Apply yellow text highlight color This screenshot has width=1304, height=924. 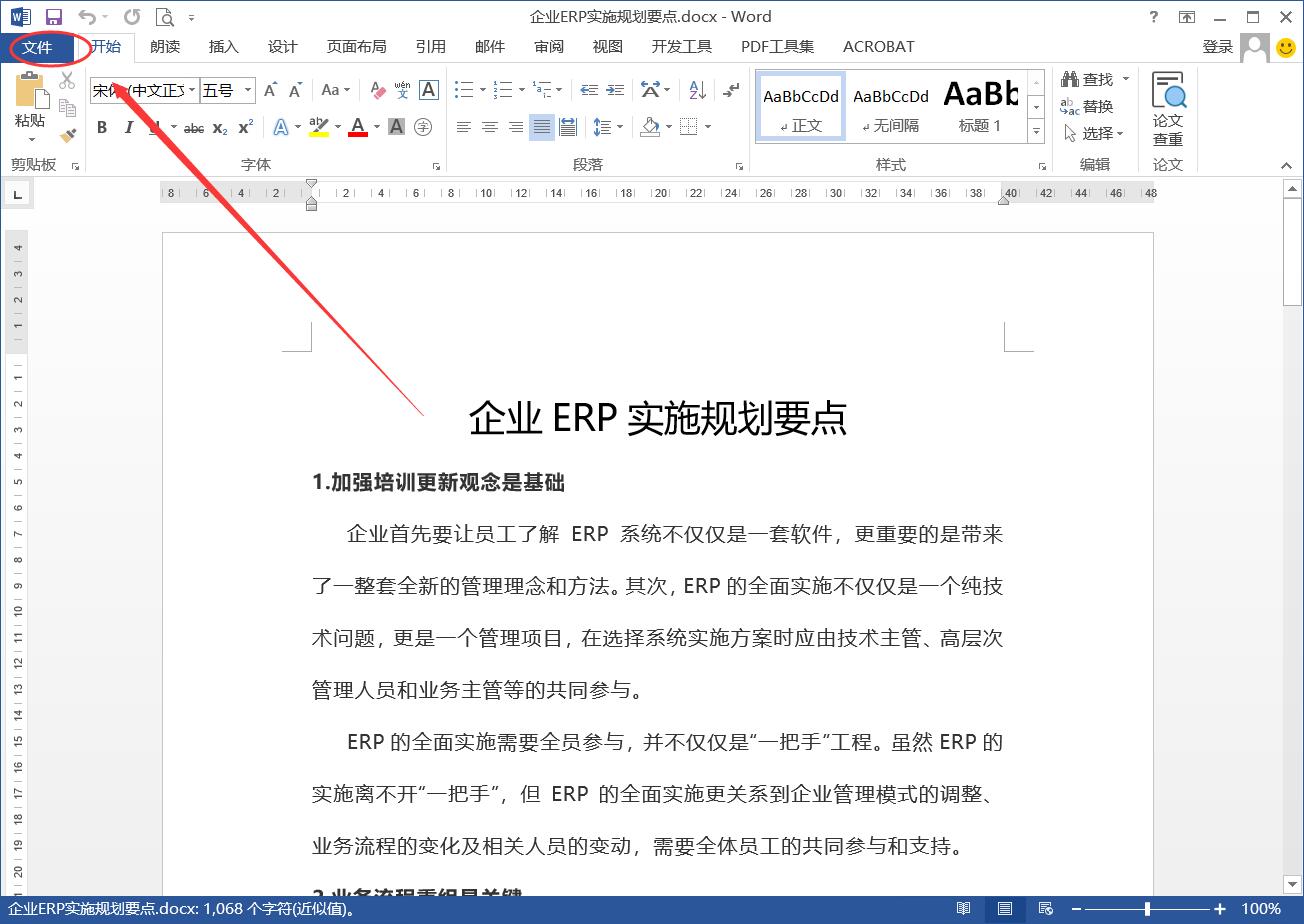[319, 127]
